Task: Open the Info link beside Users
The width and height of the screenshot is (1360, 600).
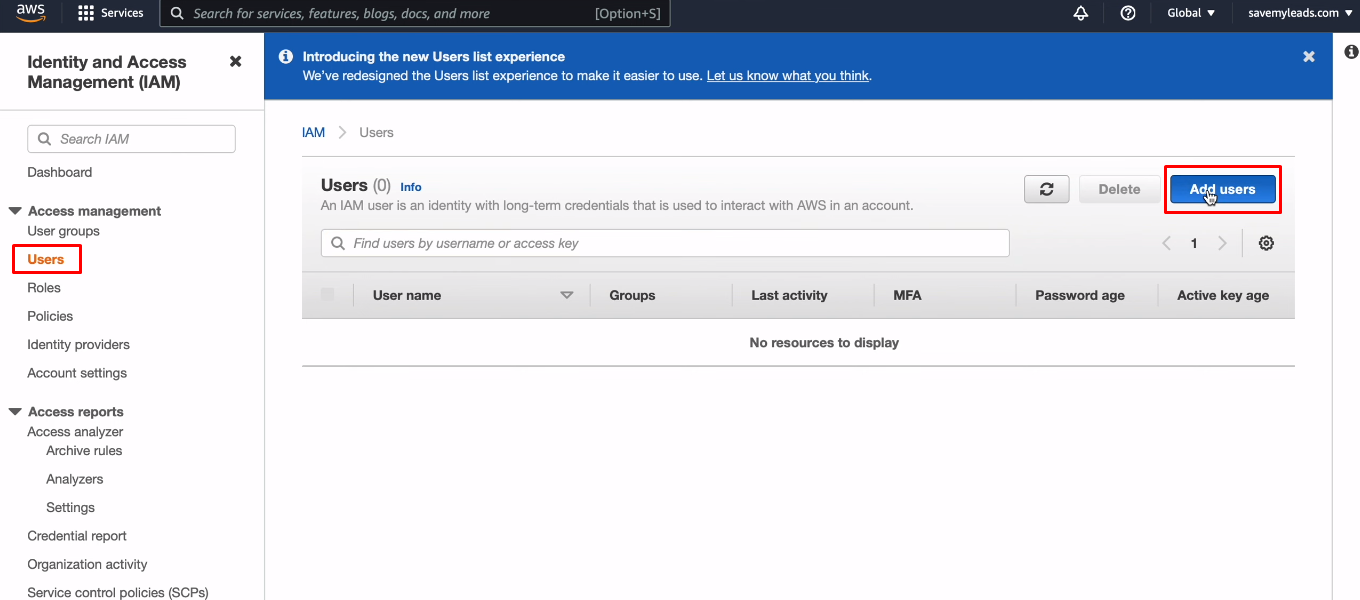Action: pos(411,187)
